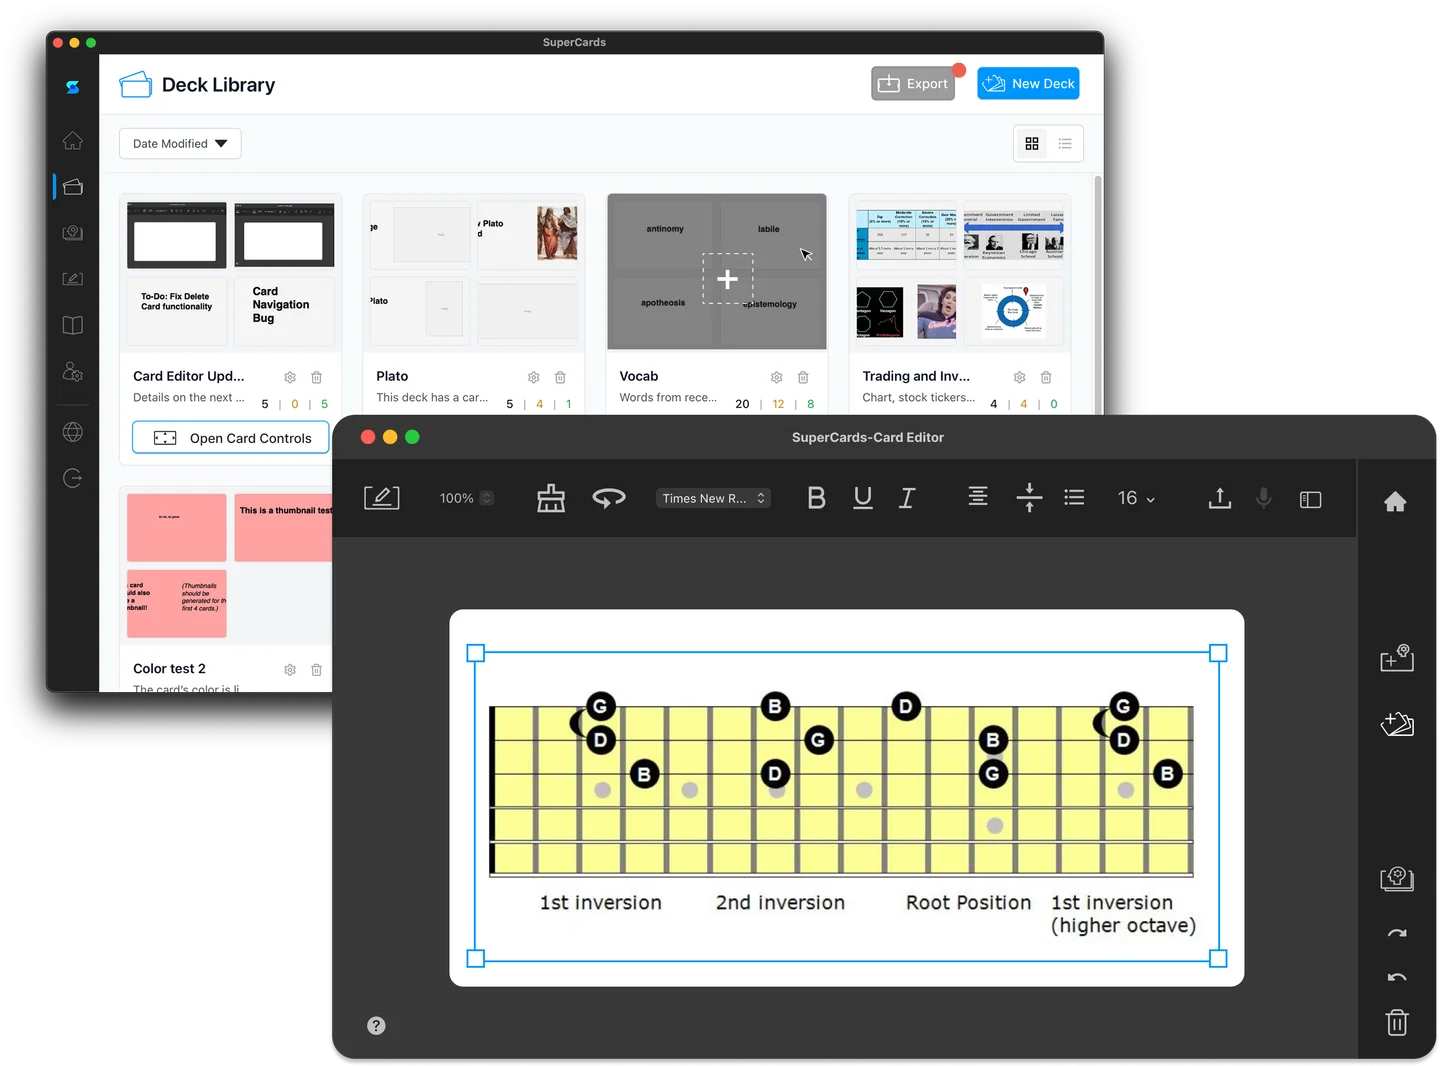Open the microphone dictation tool

tap(1263, 497)
